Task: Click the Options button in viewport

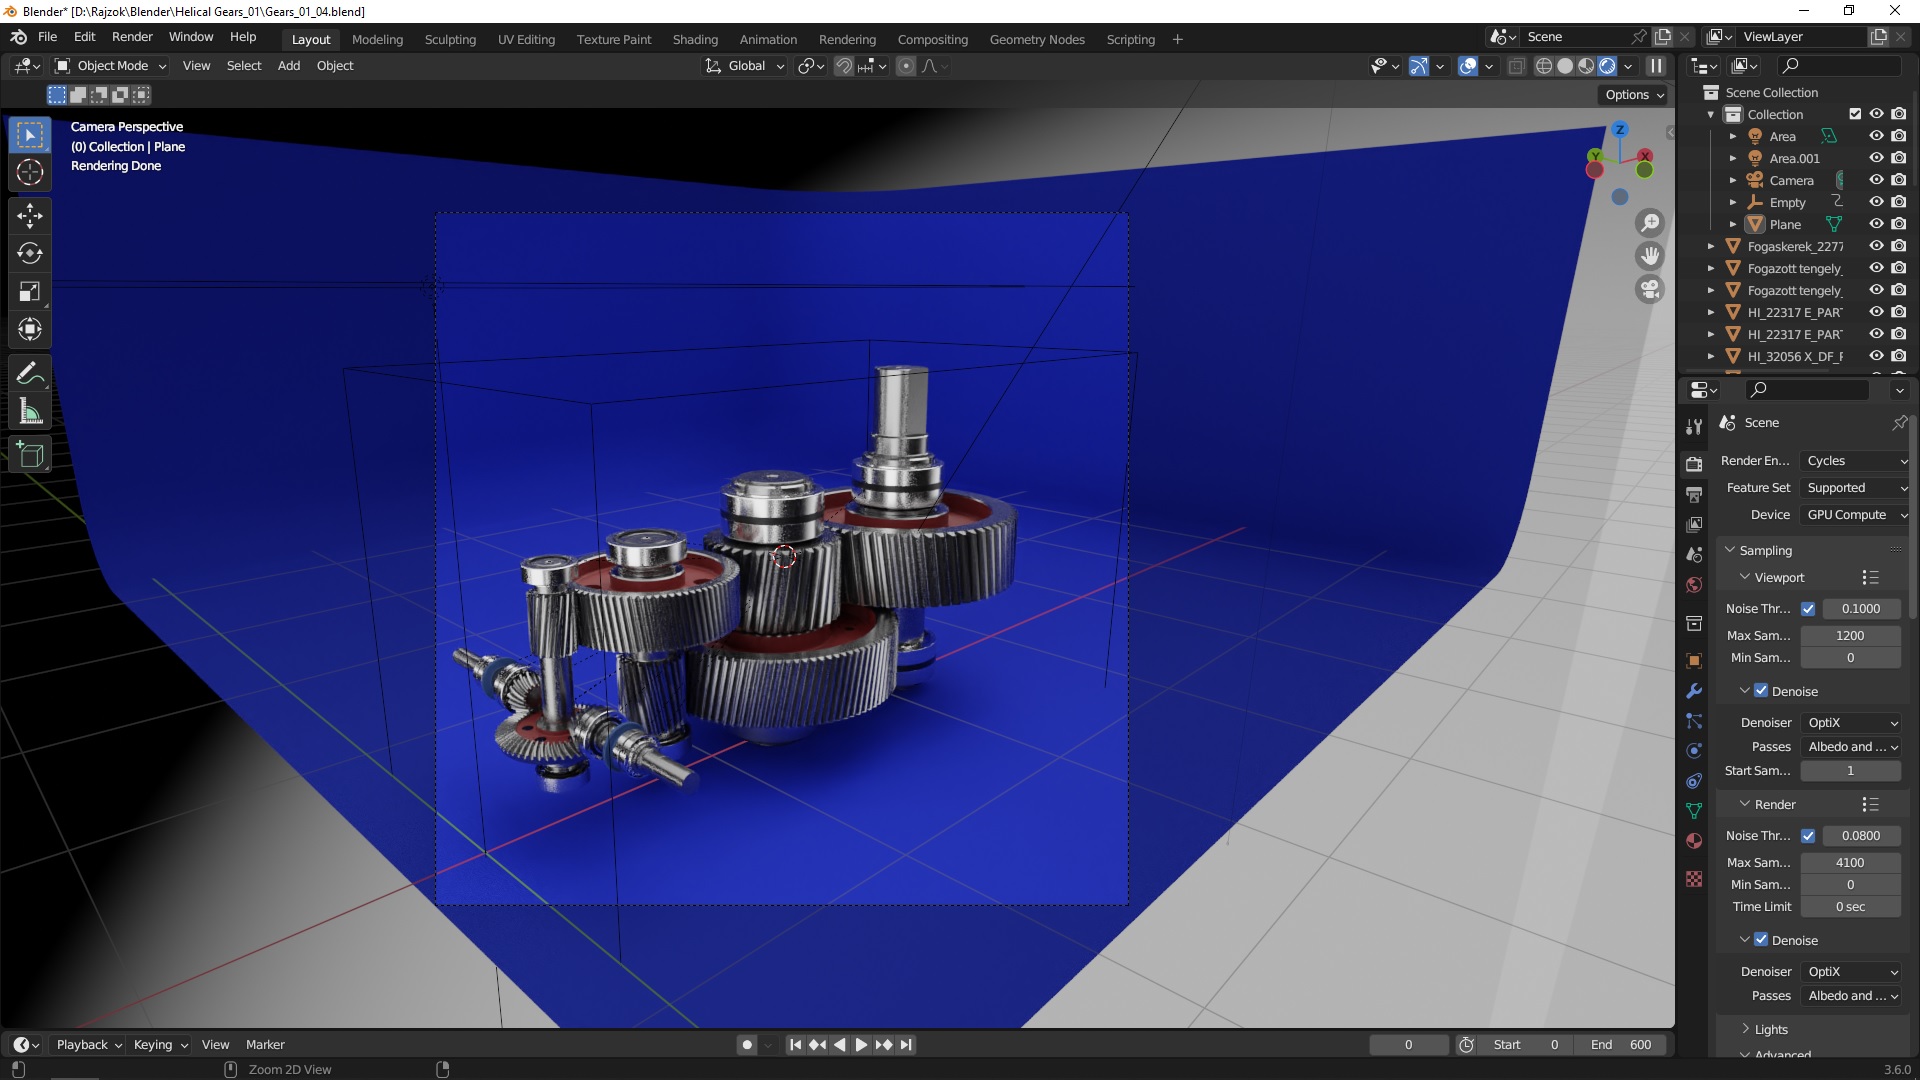Action: tap(1634, 94)
